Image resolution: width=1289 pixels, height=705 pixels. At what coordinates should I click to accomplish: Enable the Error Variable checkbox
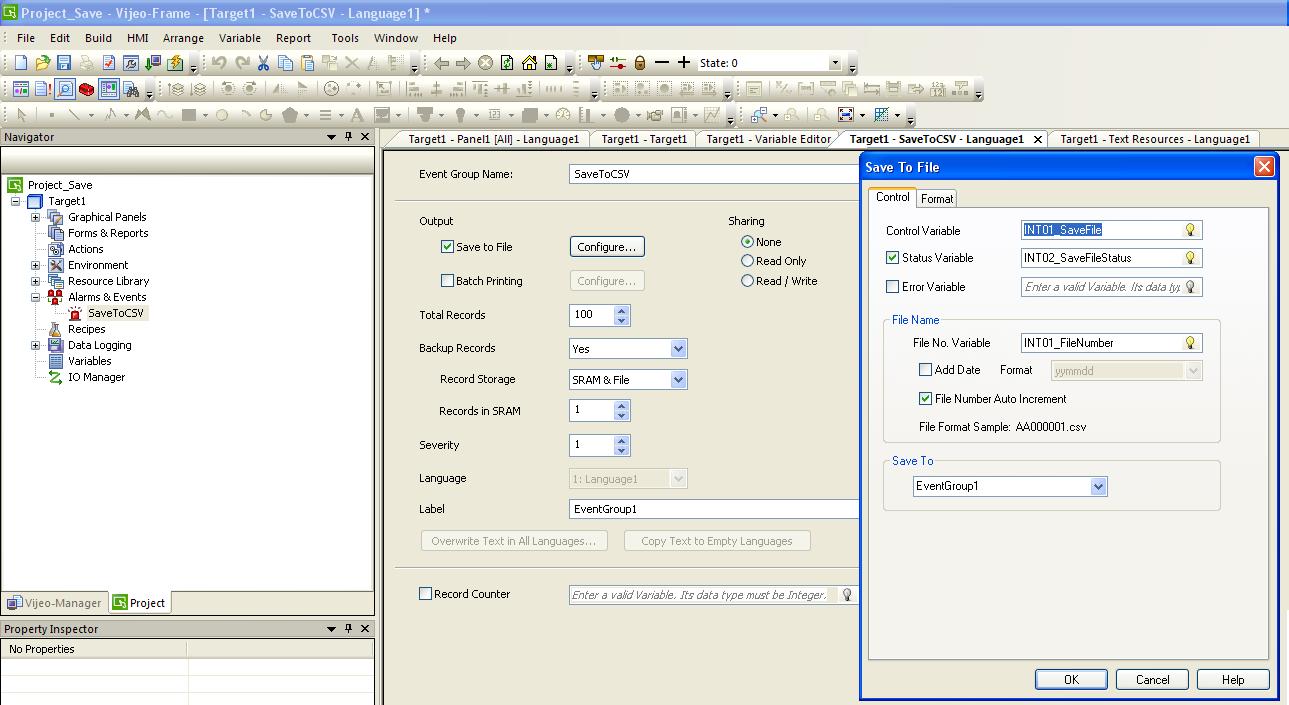pyautogui.click(x=892, y=287)
